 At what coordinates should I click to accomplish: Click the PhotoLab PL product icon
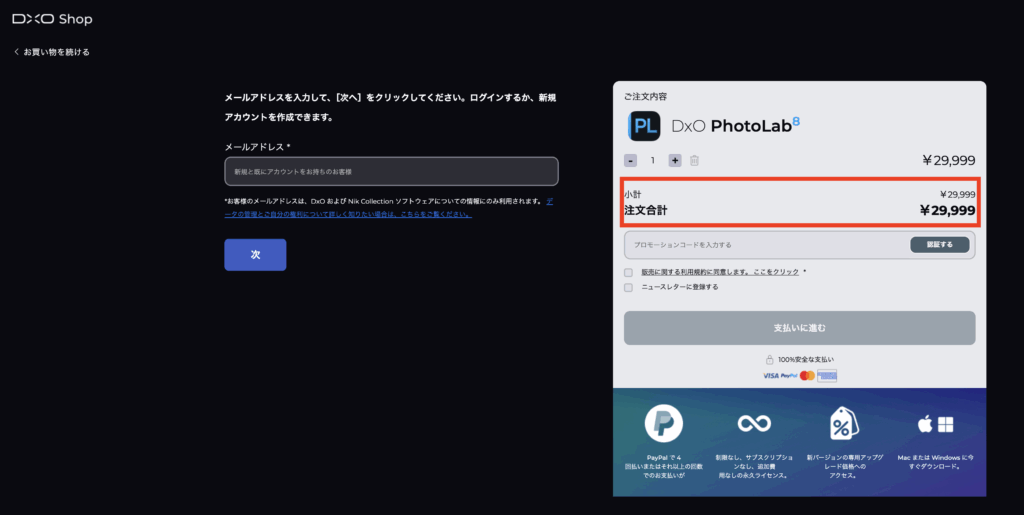point(644,126)
